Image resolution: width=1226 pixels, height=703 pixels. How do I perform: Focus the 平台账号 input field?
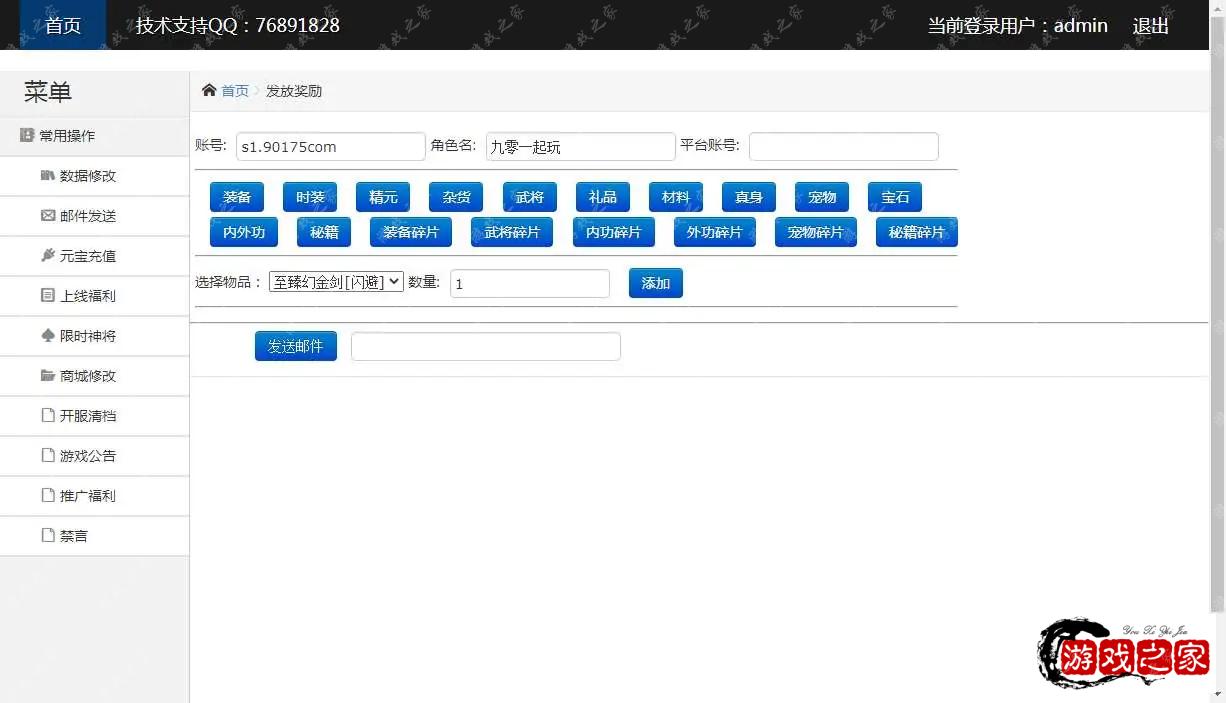[x=843, y=146]
